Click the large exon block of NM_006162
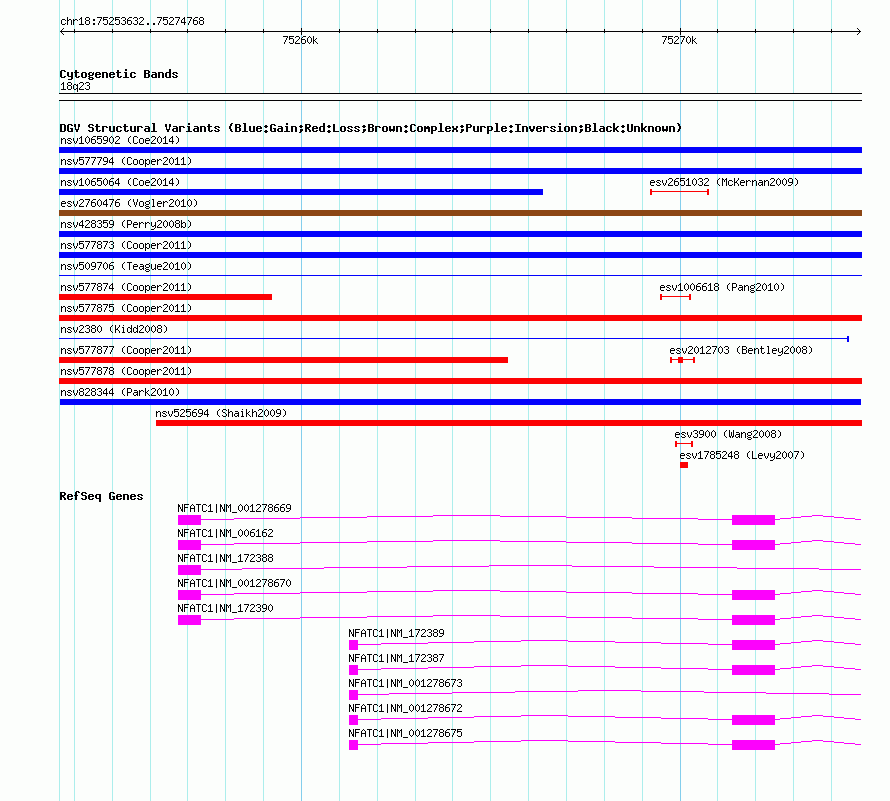The width and height of the screenshot is (890, 801). click(753, 545)
